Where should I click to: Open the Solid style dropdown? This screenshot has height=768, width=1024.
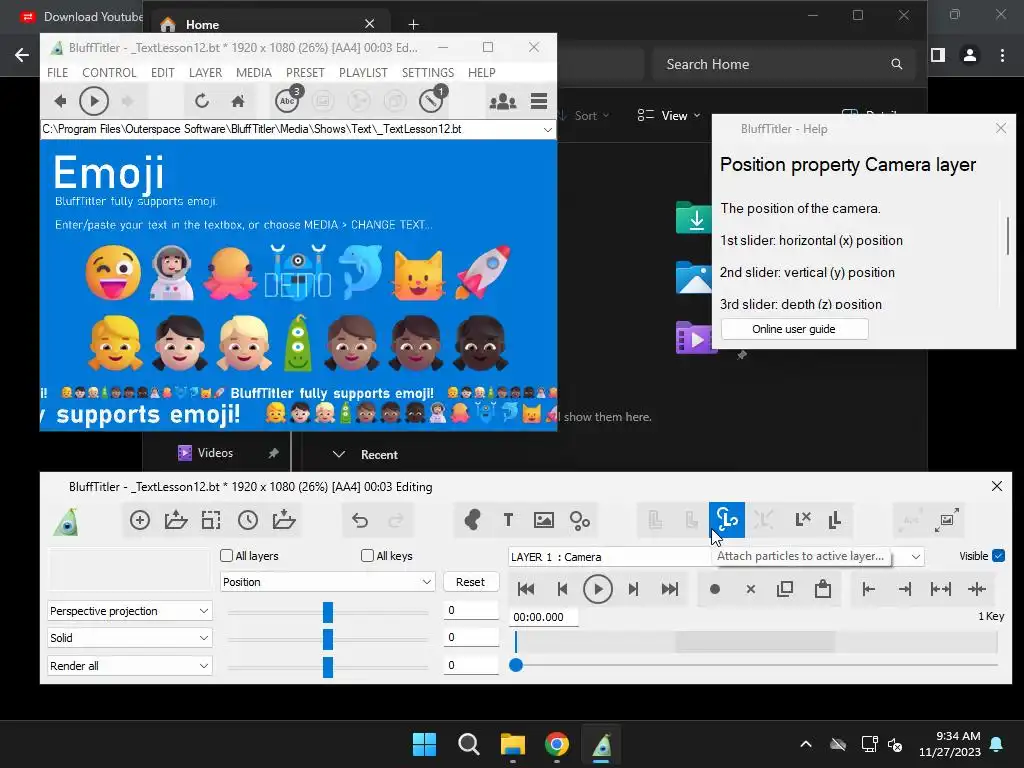(129, 638)
